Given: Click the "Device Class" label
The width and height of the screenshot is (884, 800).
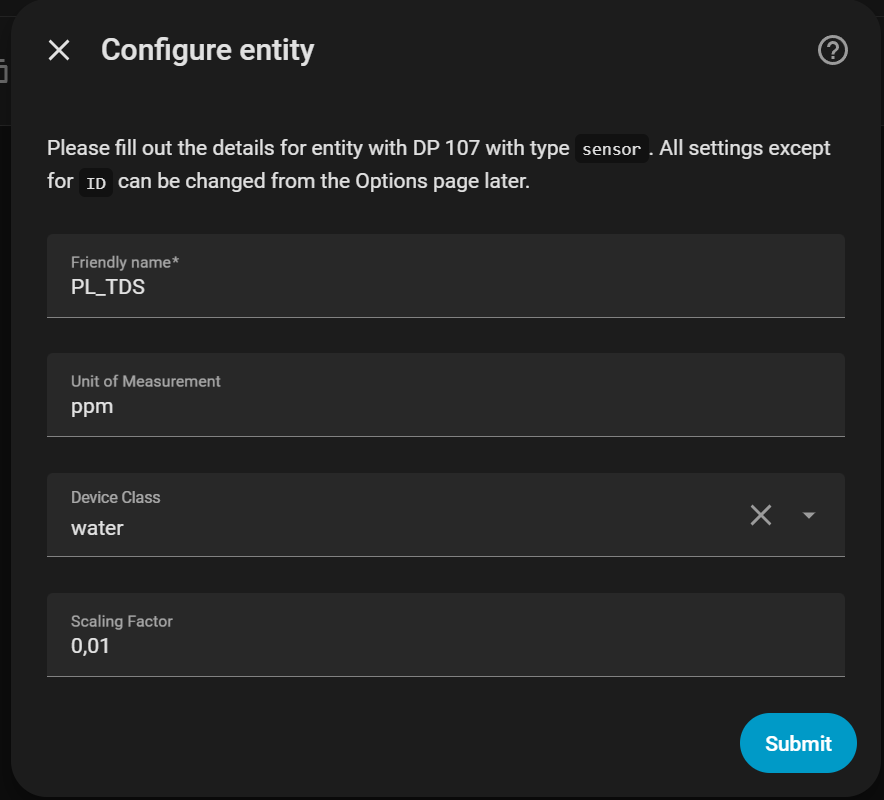Looking at the screenshot, I should tap(115, 497).
